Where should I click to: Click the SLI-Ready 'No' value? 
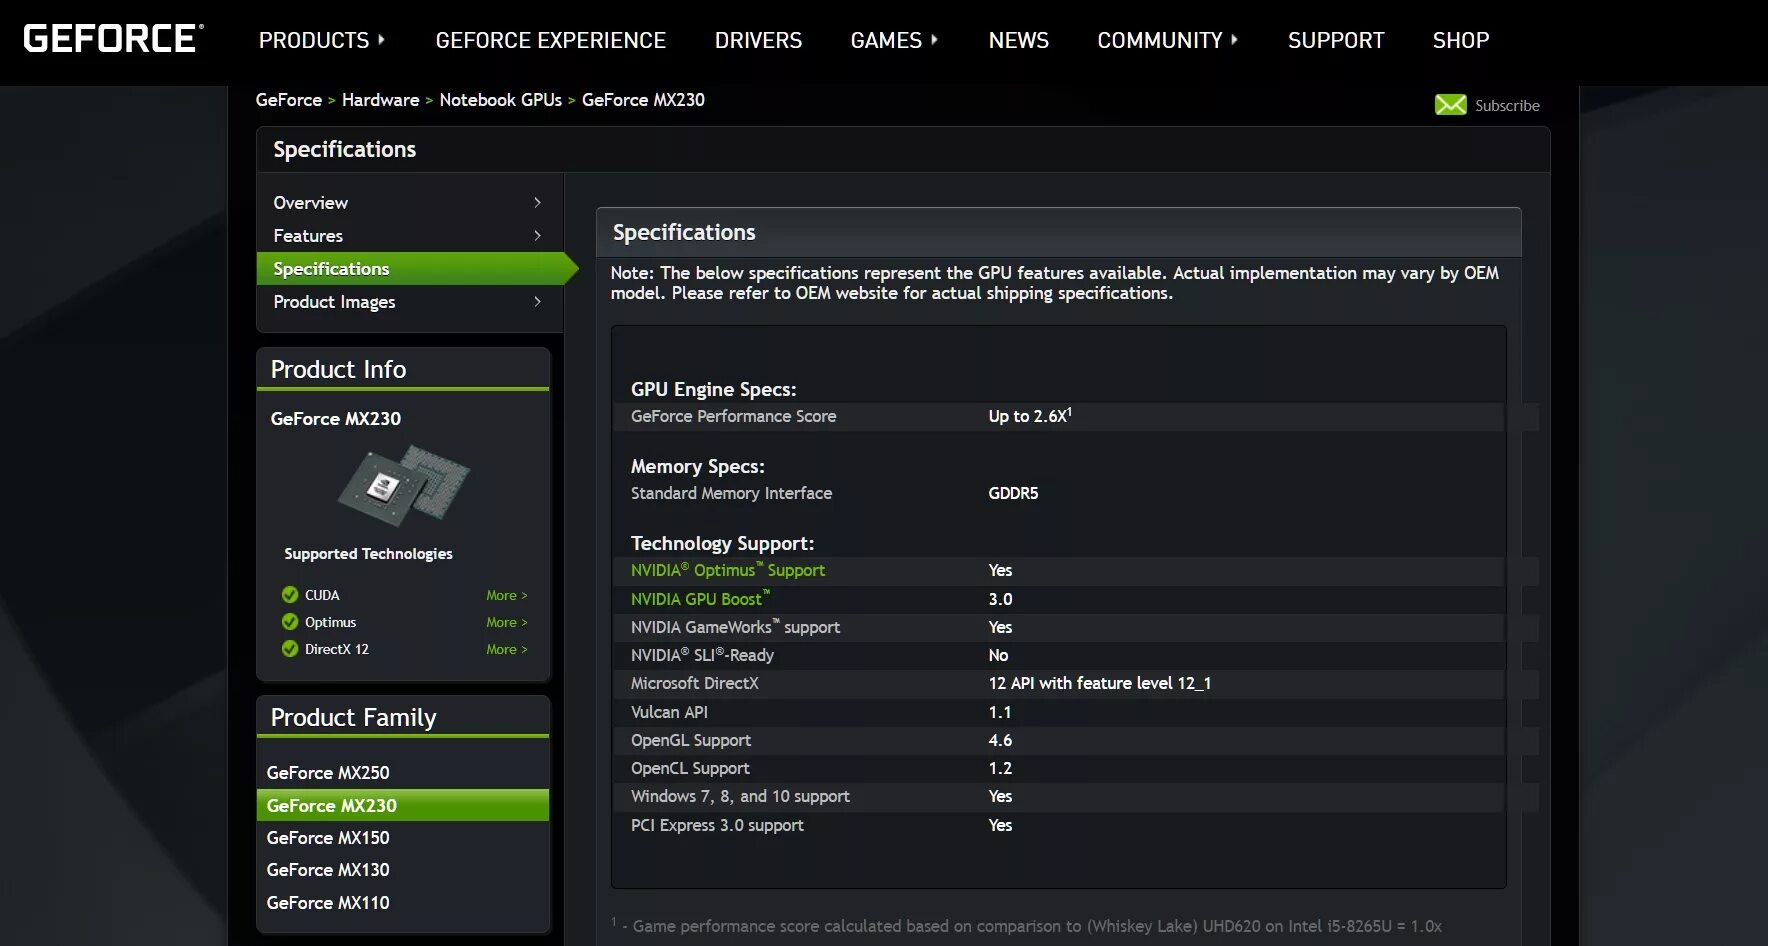[998, 655]
